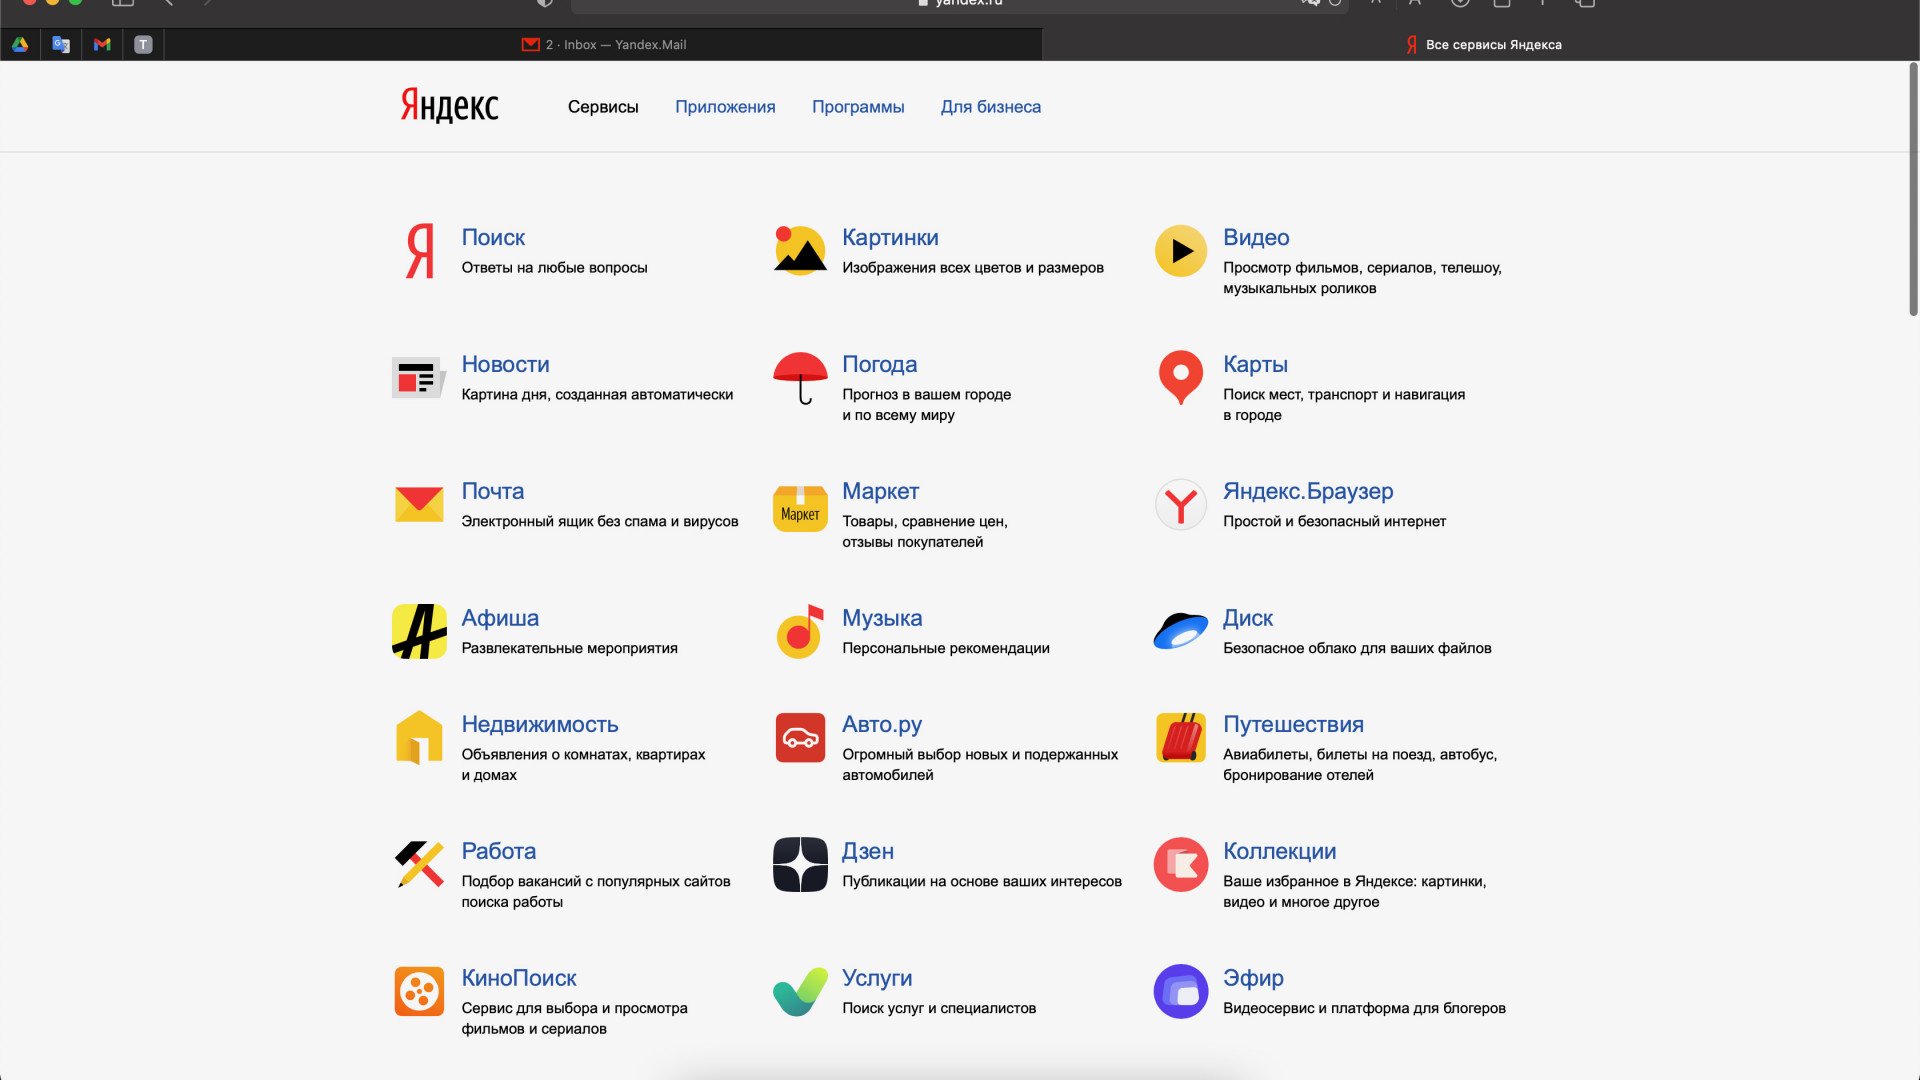Follow the Услуги link
Viewport: 1920px width, 1080px height.
877,978
